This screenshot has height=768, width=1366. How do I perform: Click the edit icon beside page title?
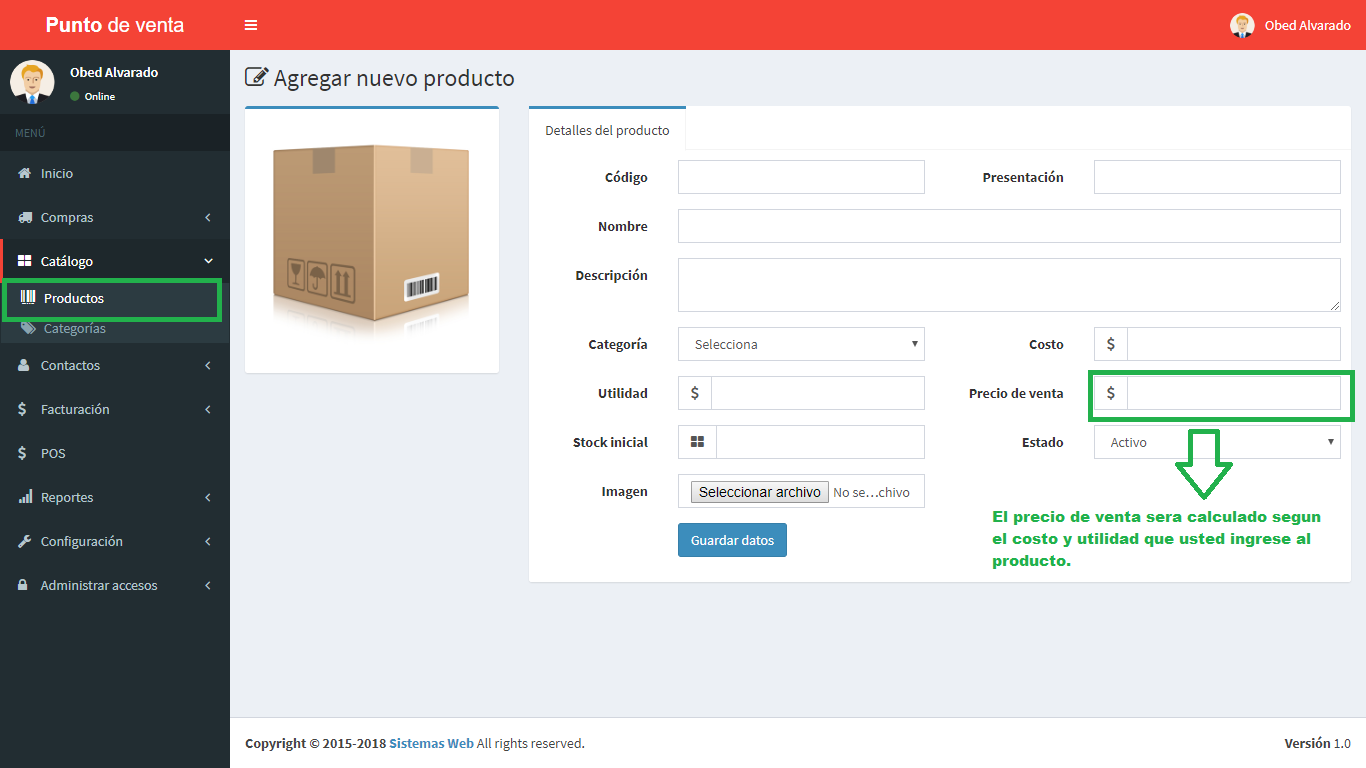pyautogui.click(x=256, y=77)
